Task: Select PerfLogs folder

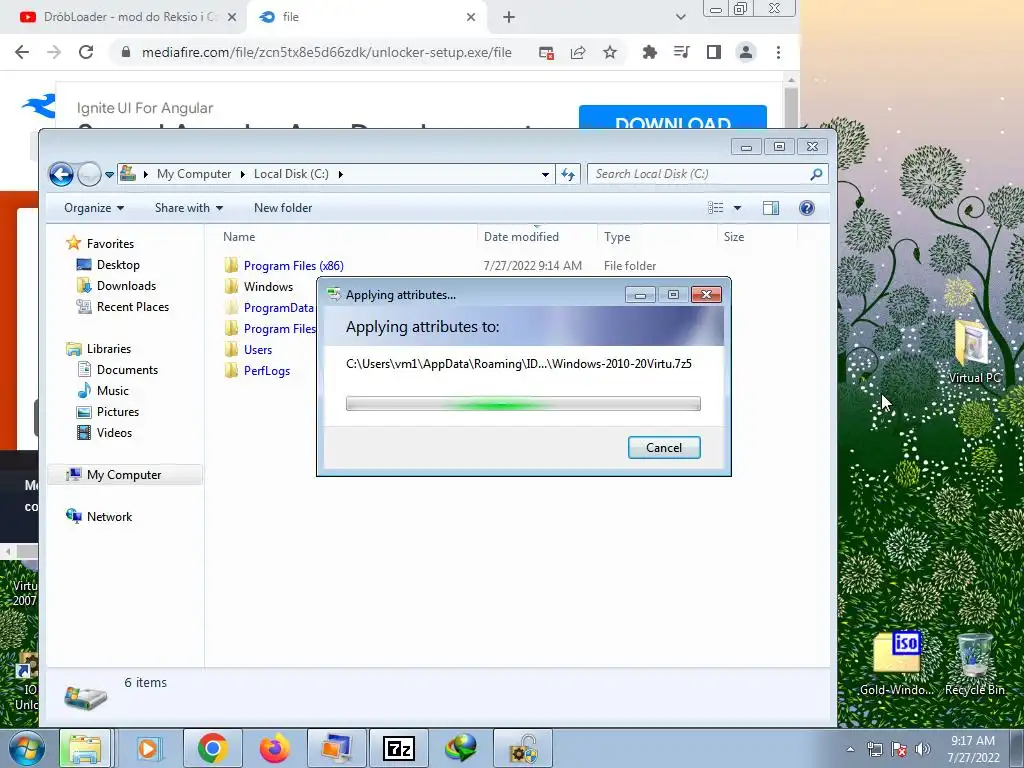Action: coord(266,370)
